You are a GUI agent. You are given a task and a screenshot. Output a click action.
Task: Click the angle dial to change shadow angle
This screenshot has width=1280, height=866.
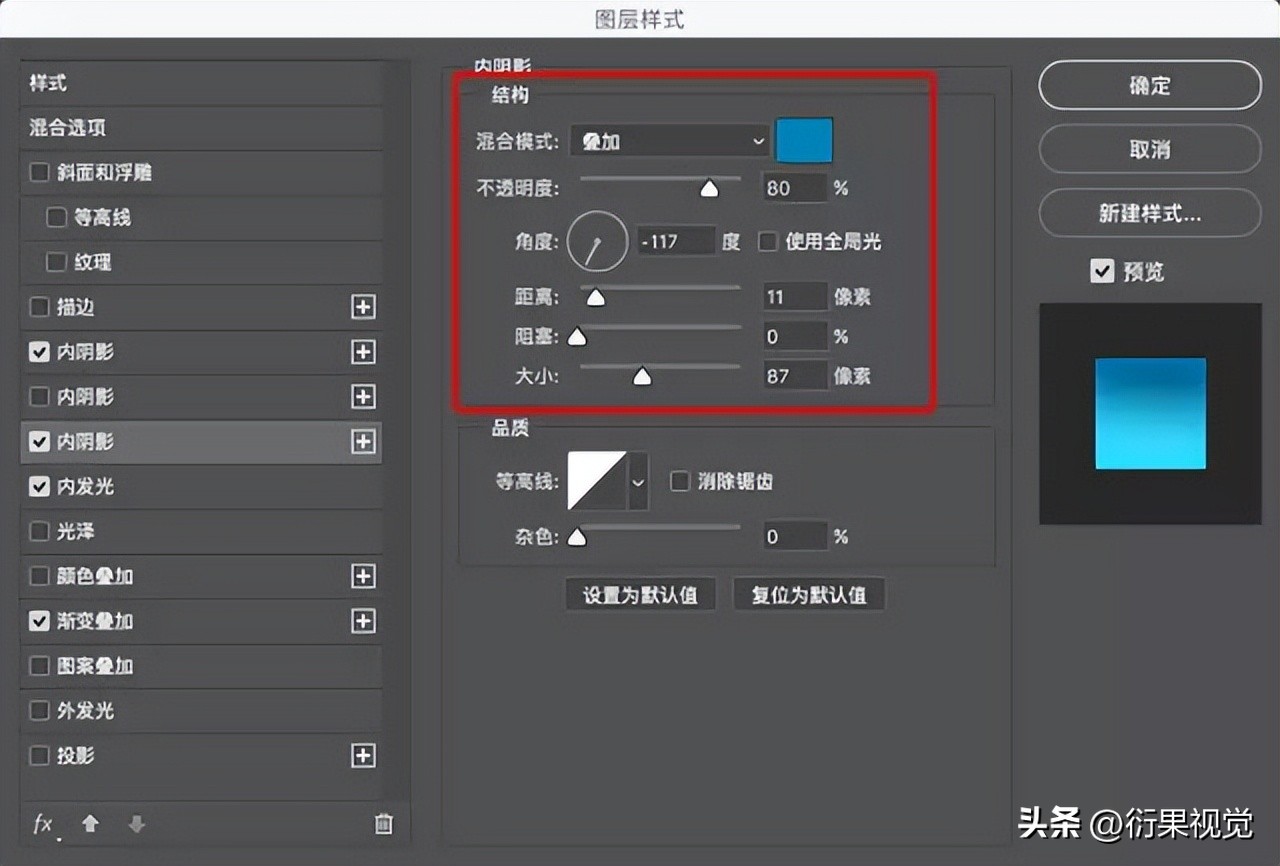[596, 242]
